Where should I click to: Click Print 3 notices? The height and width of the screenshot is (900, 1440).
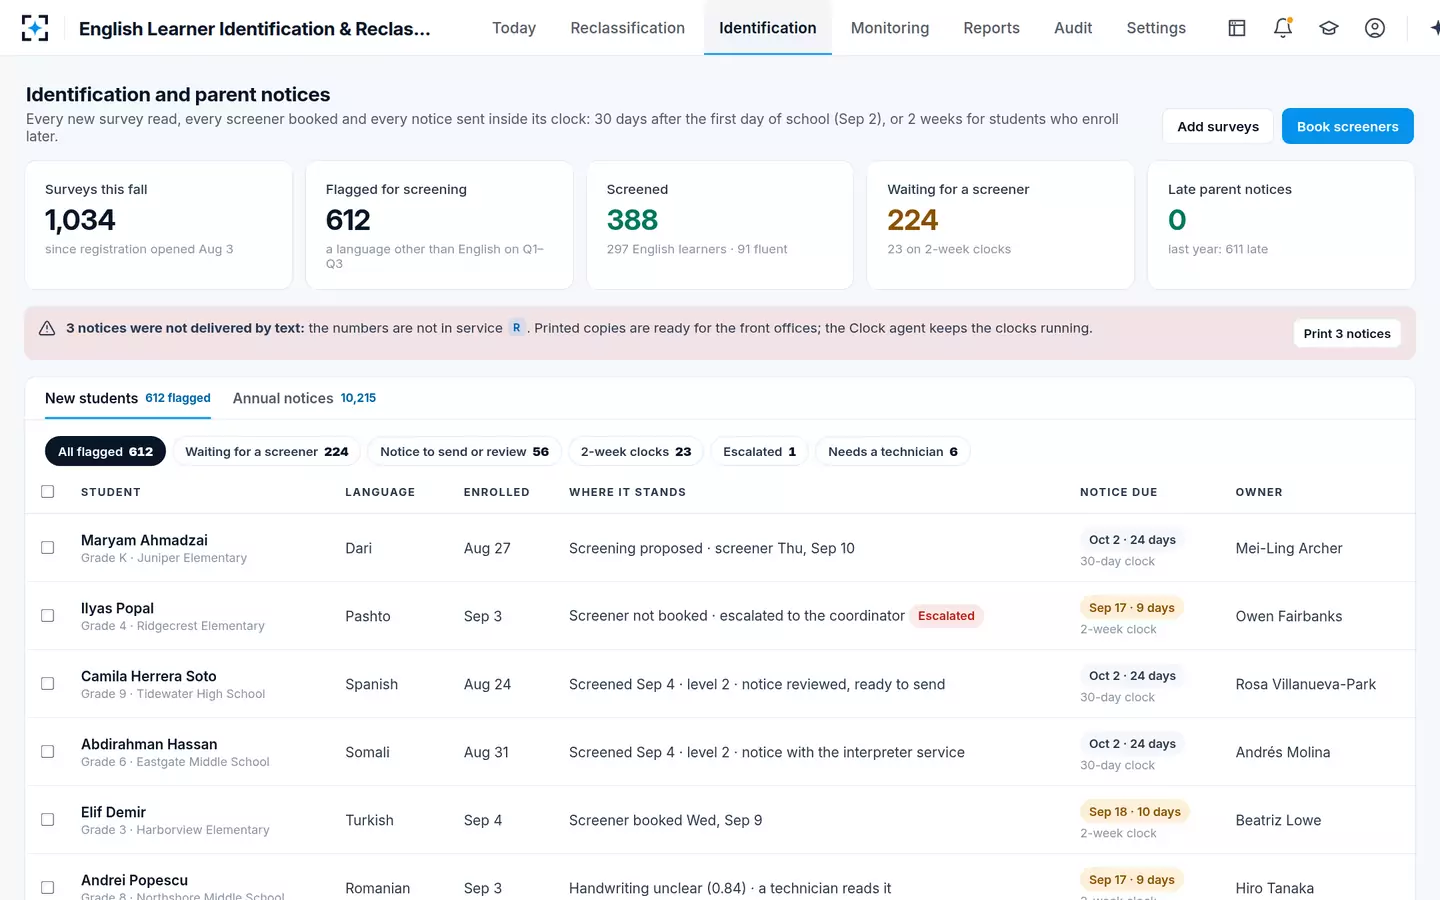(x=1347, y=334)
